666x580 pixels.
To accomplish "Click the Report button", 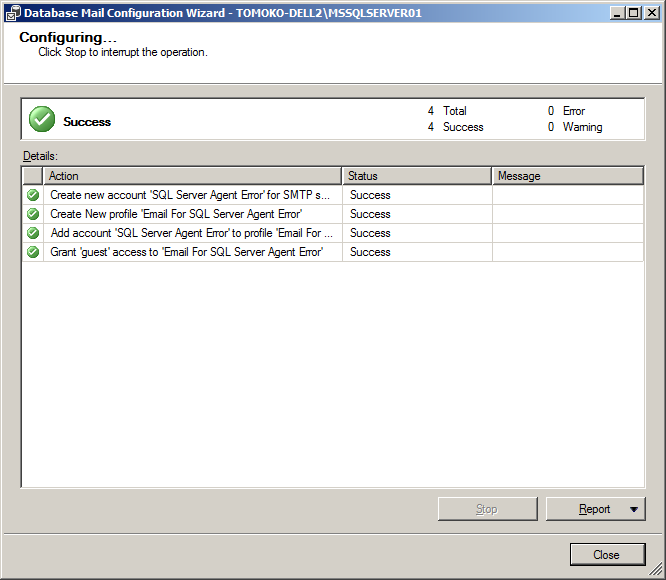I will tap(595, 509).
